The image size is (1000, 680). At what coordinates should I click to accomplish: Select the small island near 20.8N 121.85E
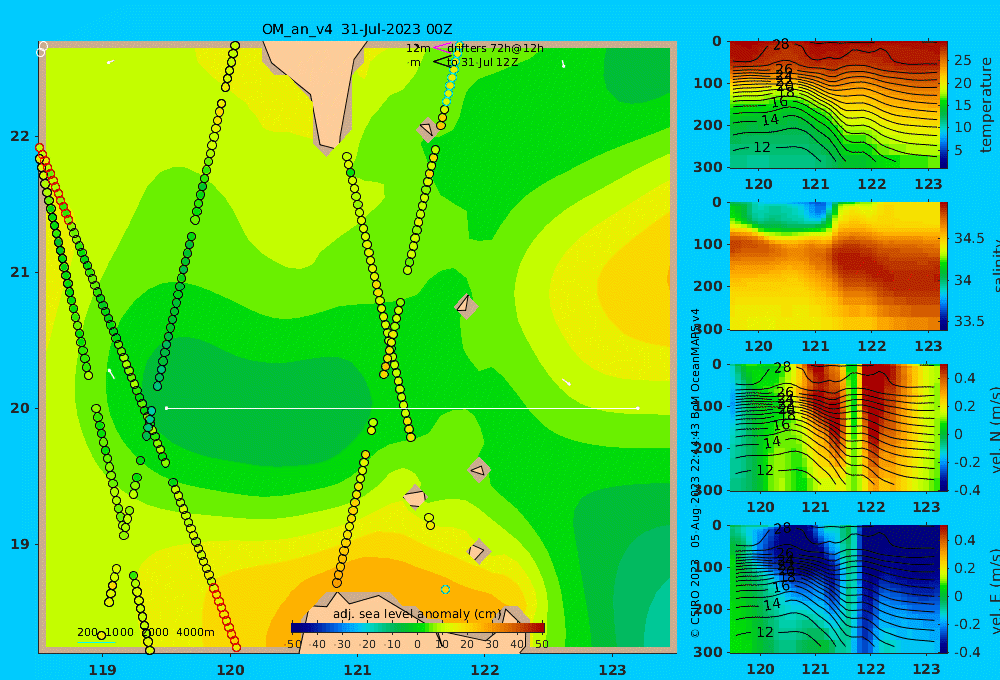click(x=466, y=305)
